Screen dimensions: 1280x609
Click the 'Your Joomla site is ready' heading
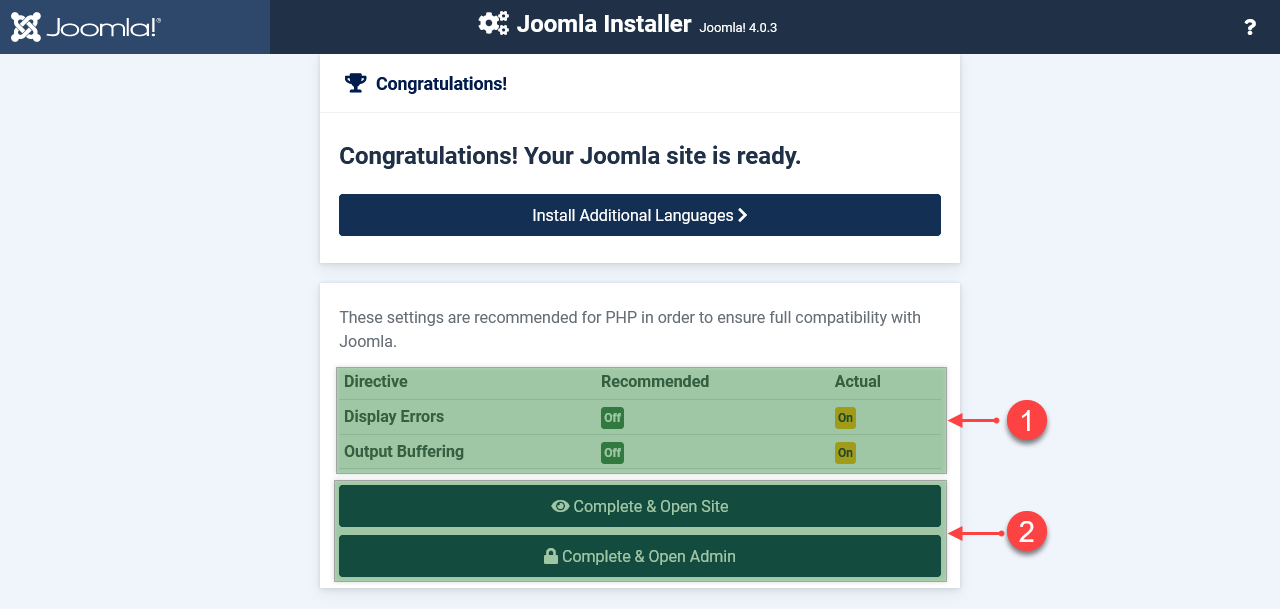tap(570, 156)
